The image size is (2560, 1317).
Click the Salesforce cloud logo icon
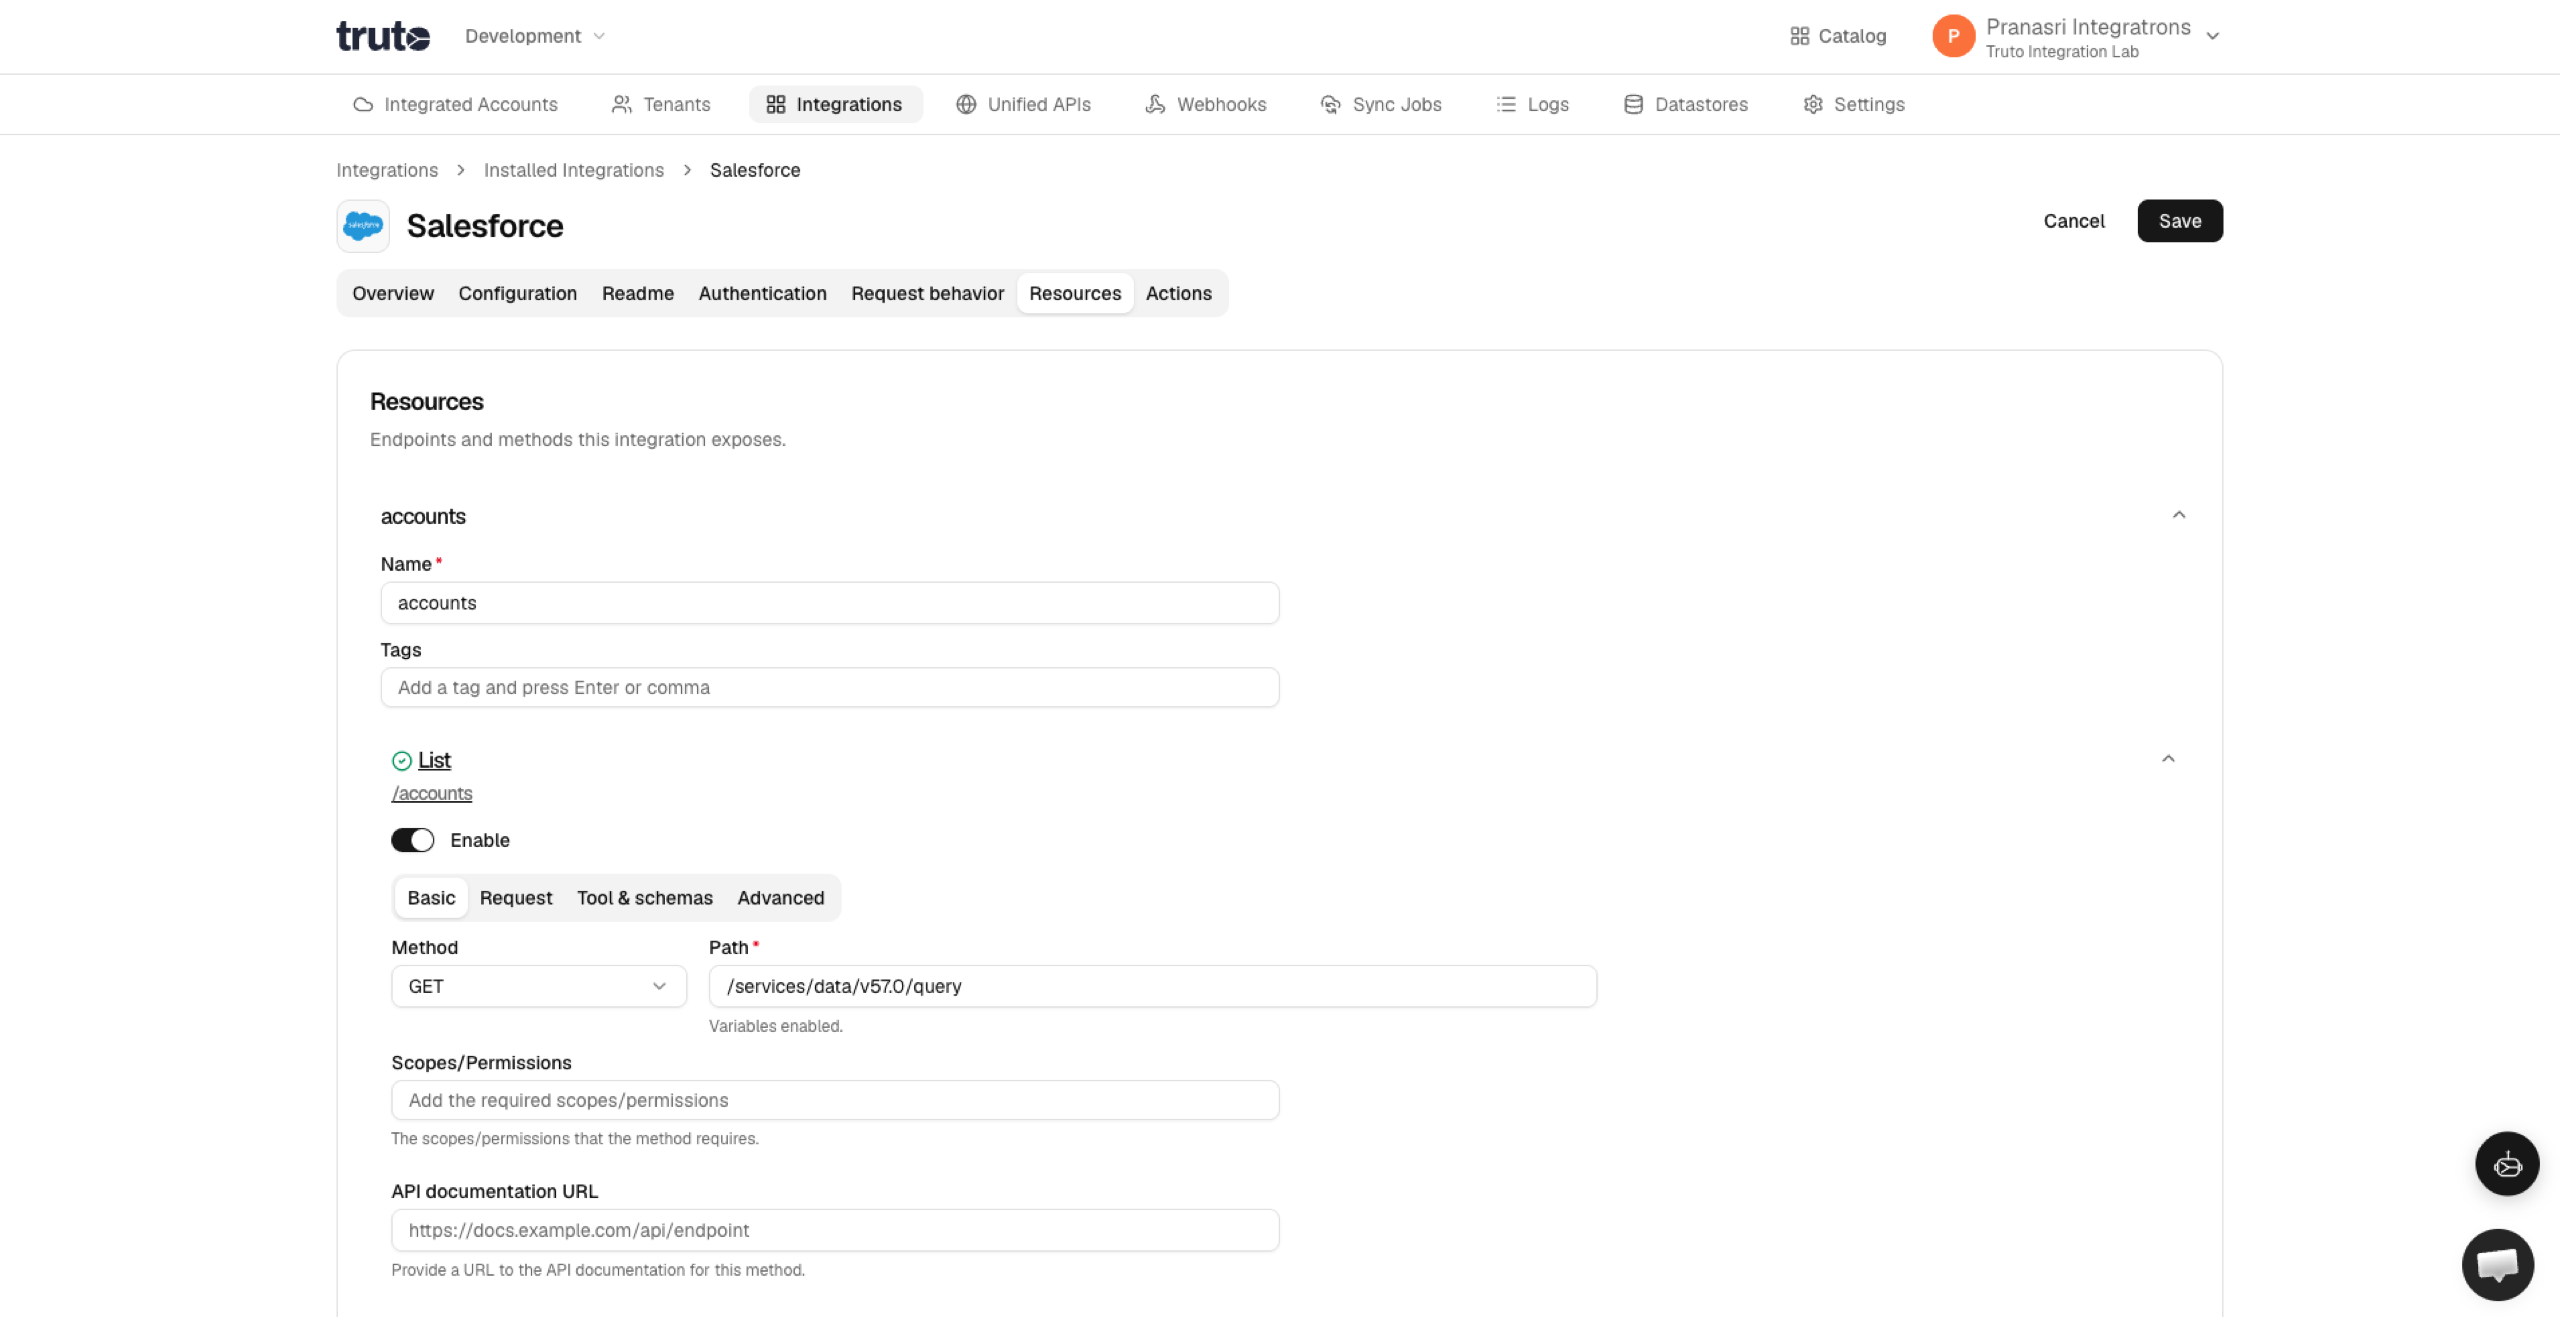pos(363,226)
